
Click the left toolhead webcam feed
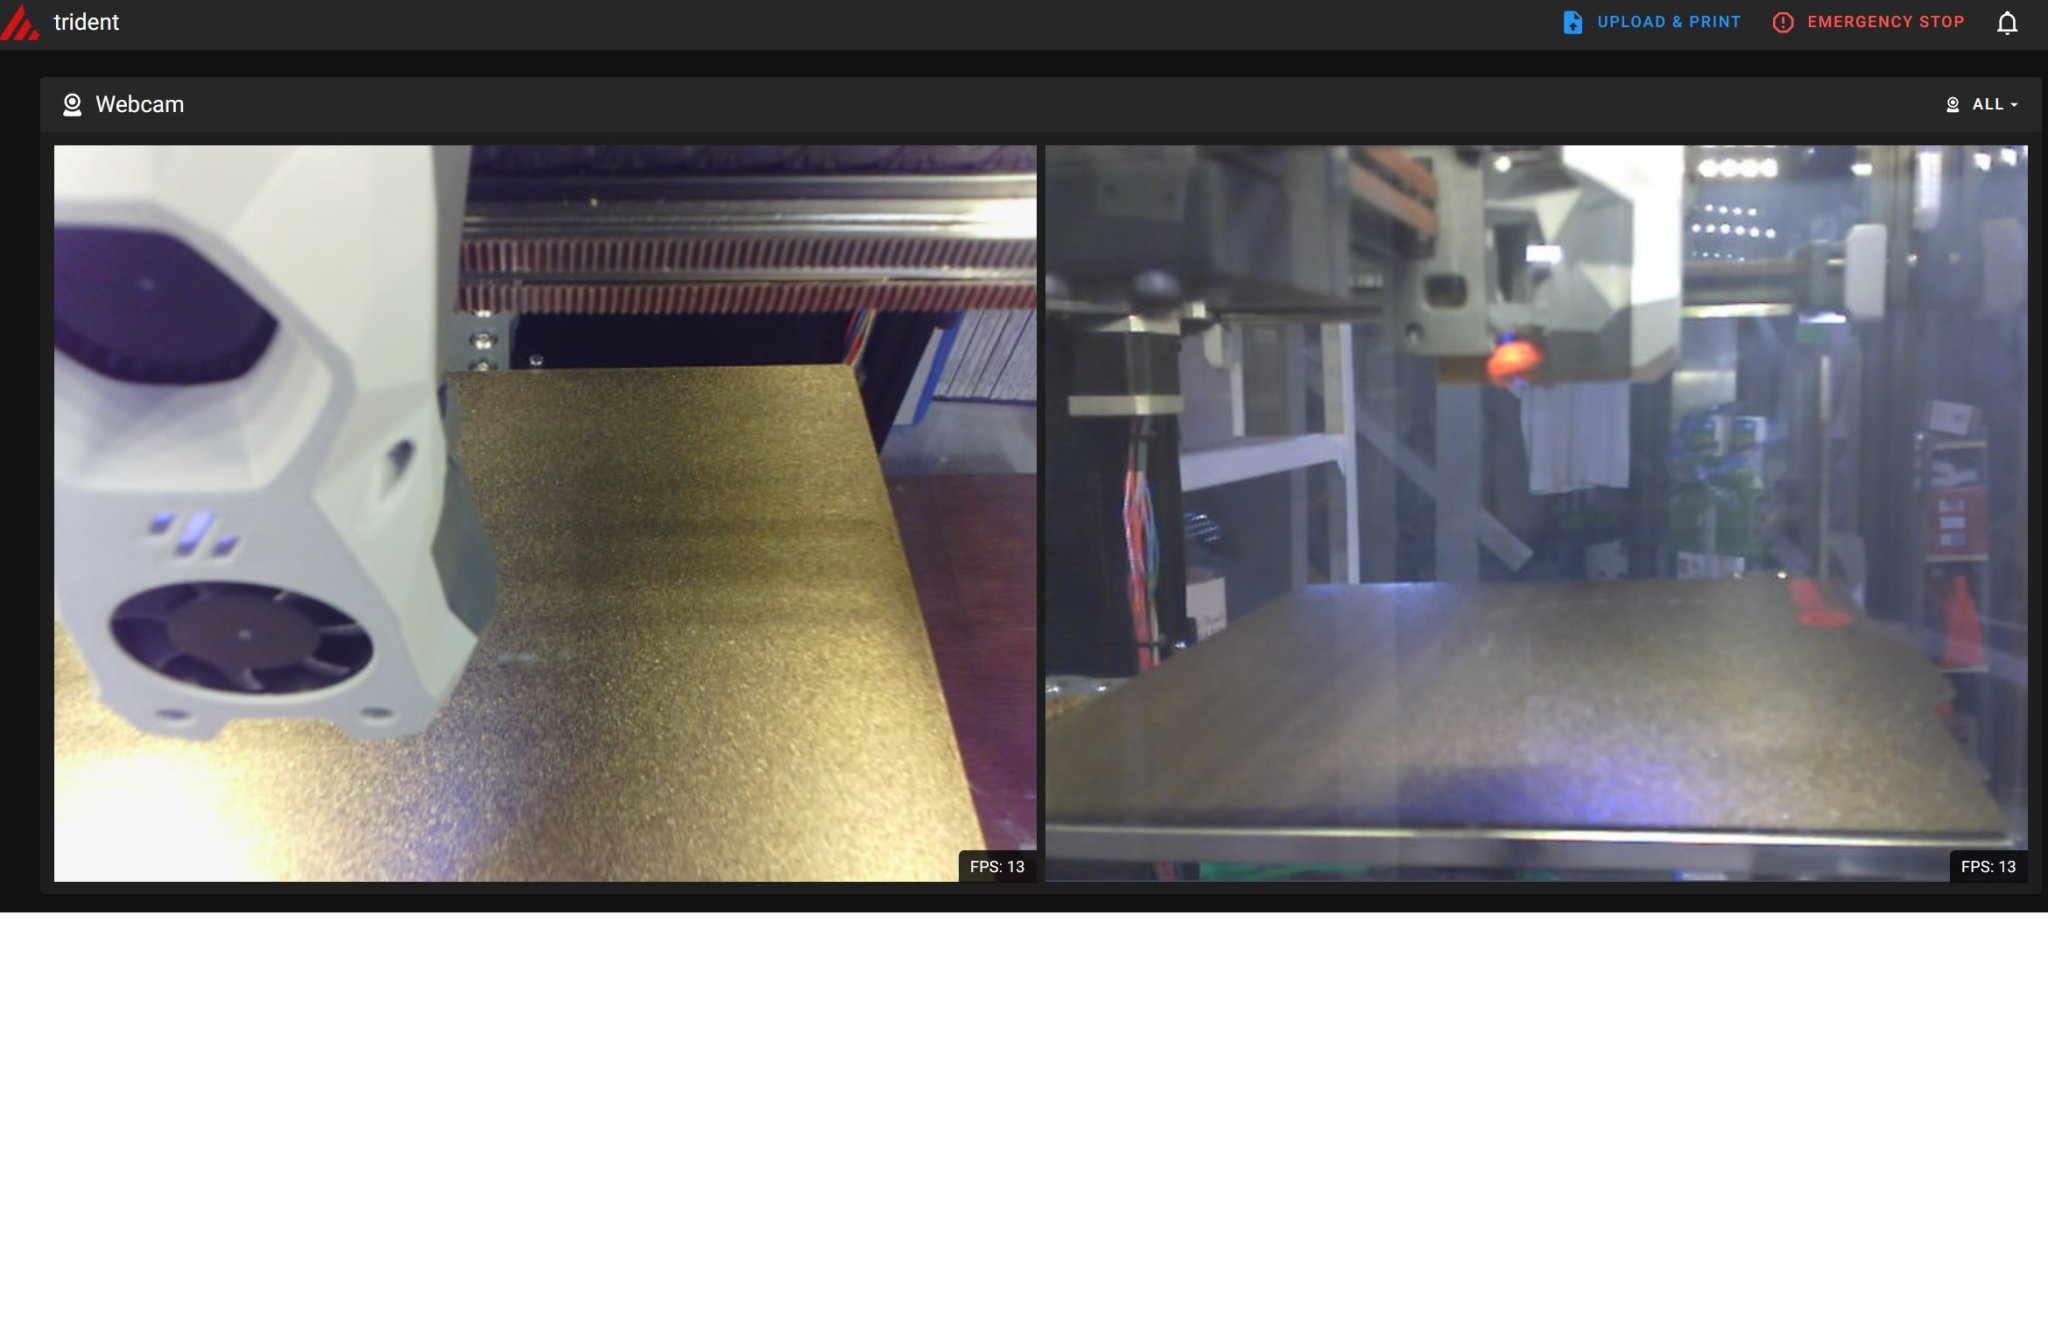pos(545,513)
